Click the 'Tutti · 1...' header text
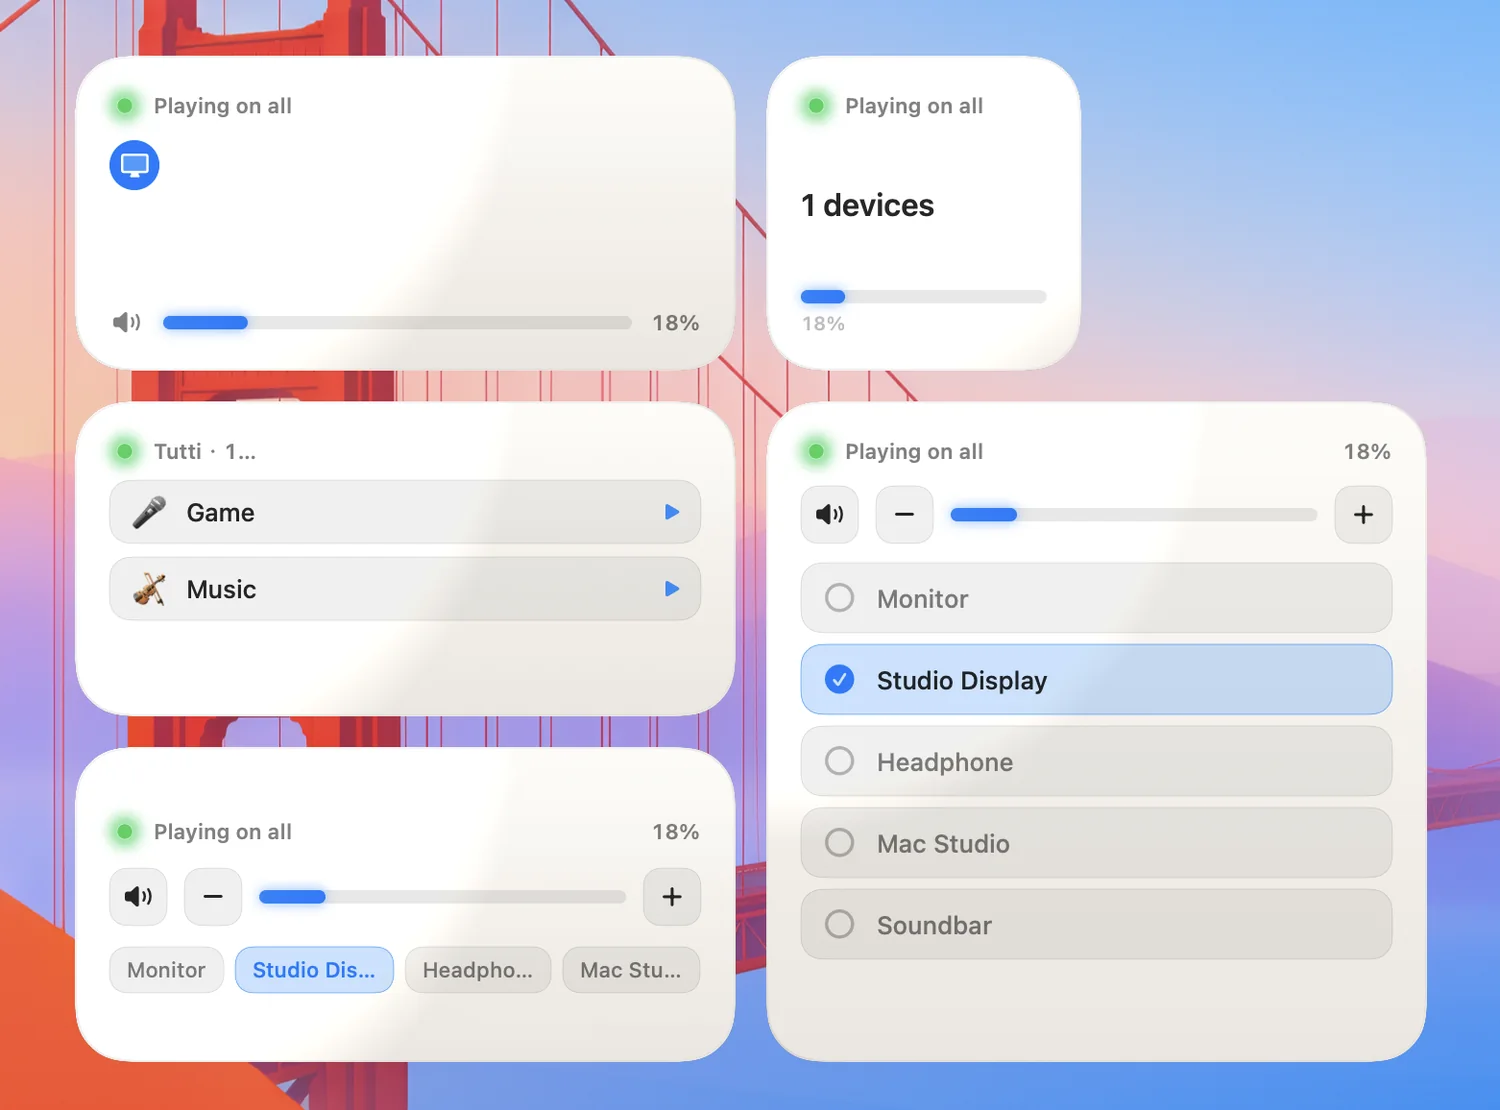This screenshot has height=1110, width=1500. pyautogui.click(x=205, y=451)
